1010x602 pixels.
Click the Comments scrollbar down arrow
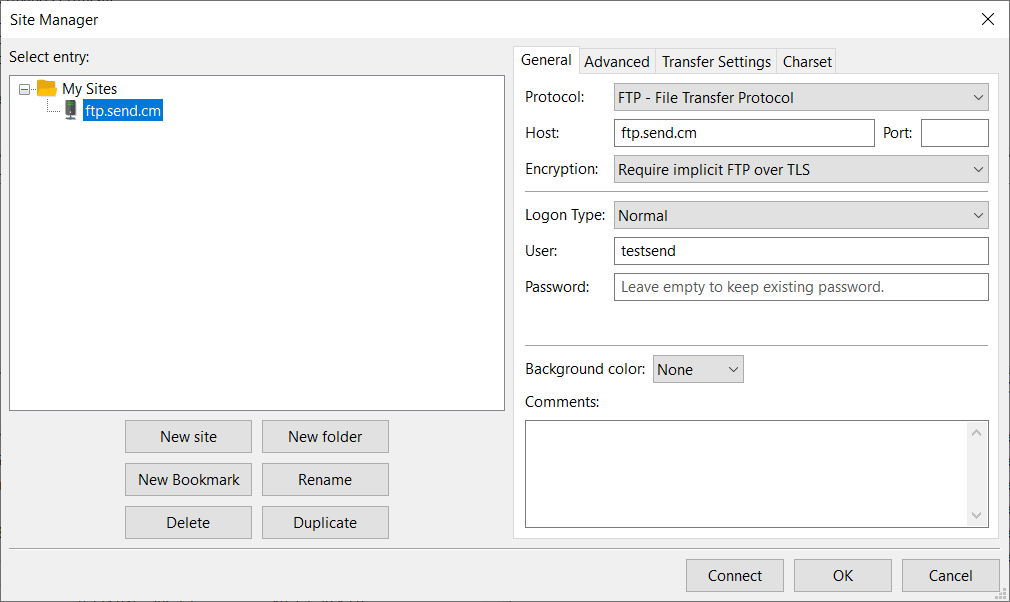[x=977, y=516]
